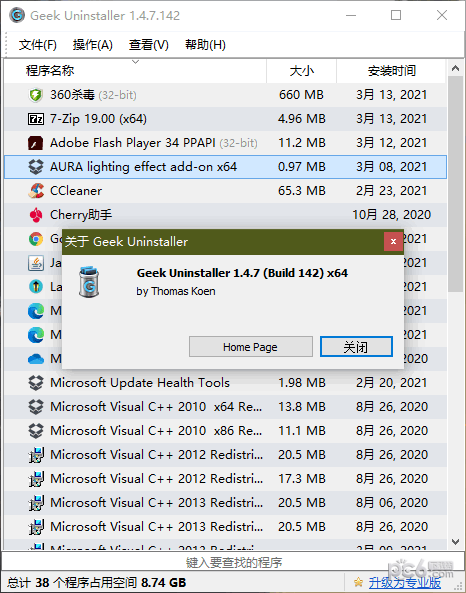The height and width of the screenshot is (593, 466).
Task: Open the 文件(F) menu
Action: point(38,45)
